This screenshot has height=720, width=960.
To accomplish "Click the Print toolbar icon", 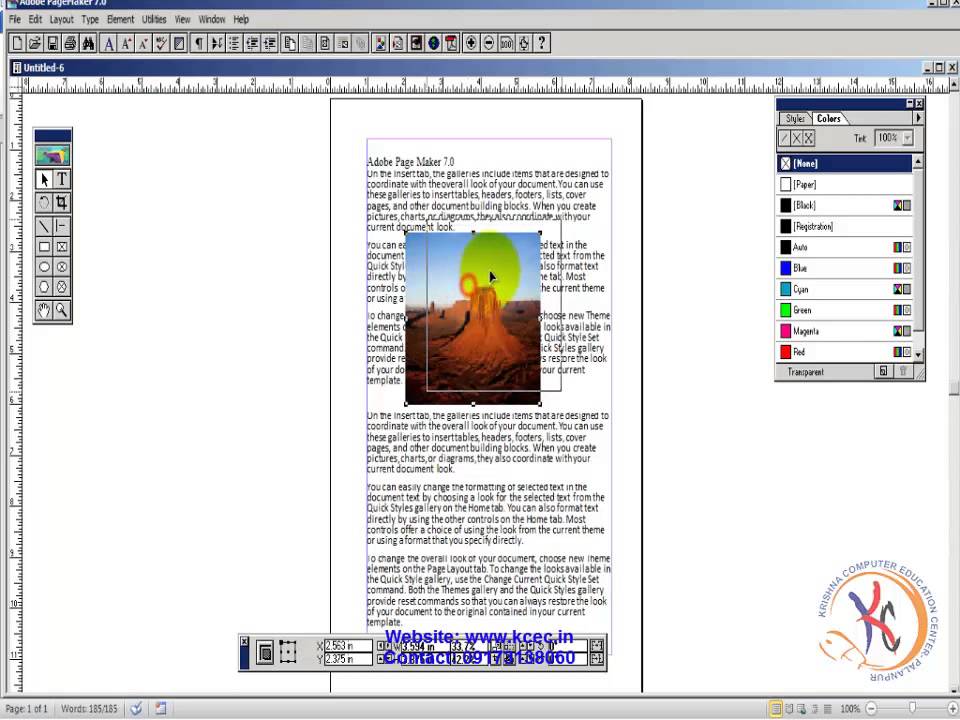I will click(x=70, y=43).
